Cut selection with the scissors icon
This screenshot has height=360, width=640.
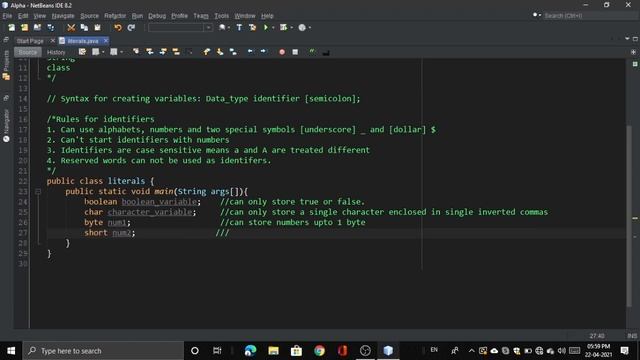point(71,28)
